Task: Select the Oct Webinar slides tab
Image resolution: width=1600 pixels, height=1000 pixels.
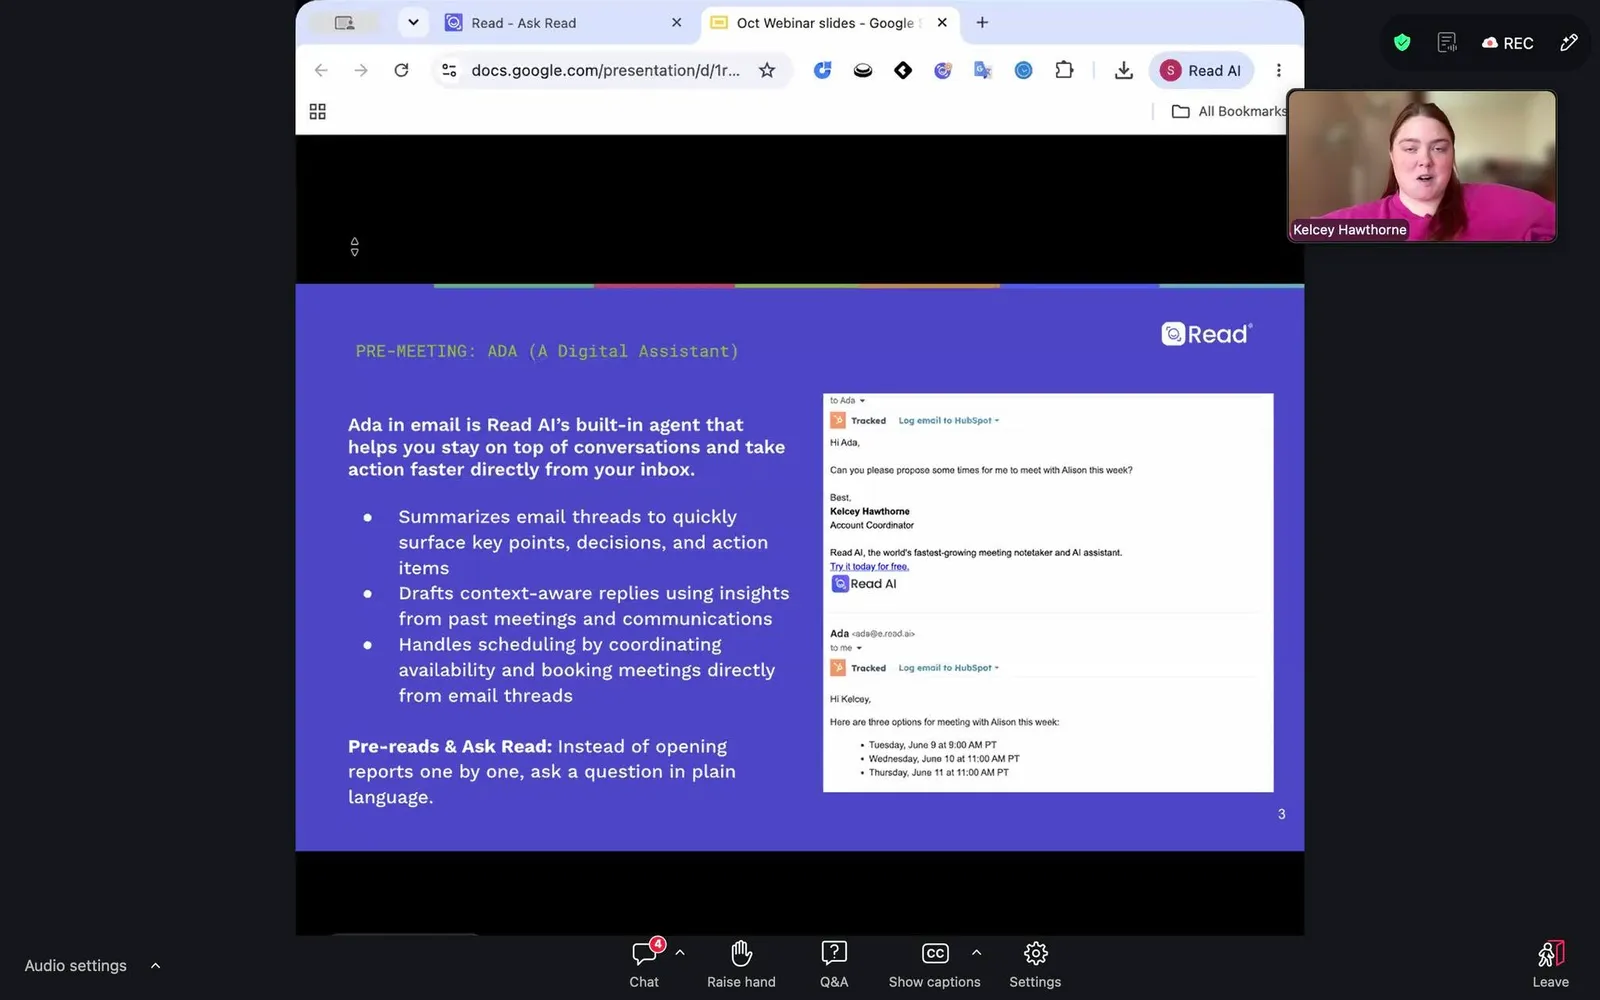Action: click(828, 23)
